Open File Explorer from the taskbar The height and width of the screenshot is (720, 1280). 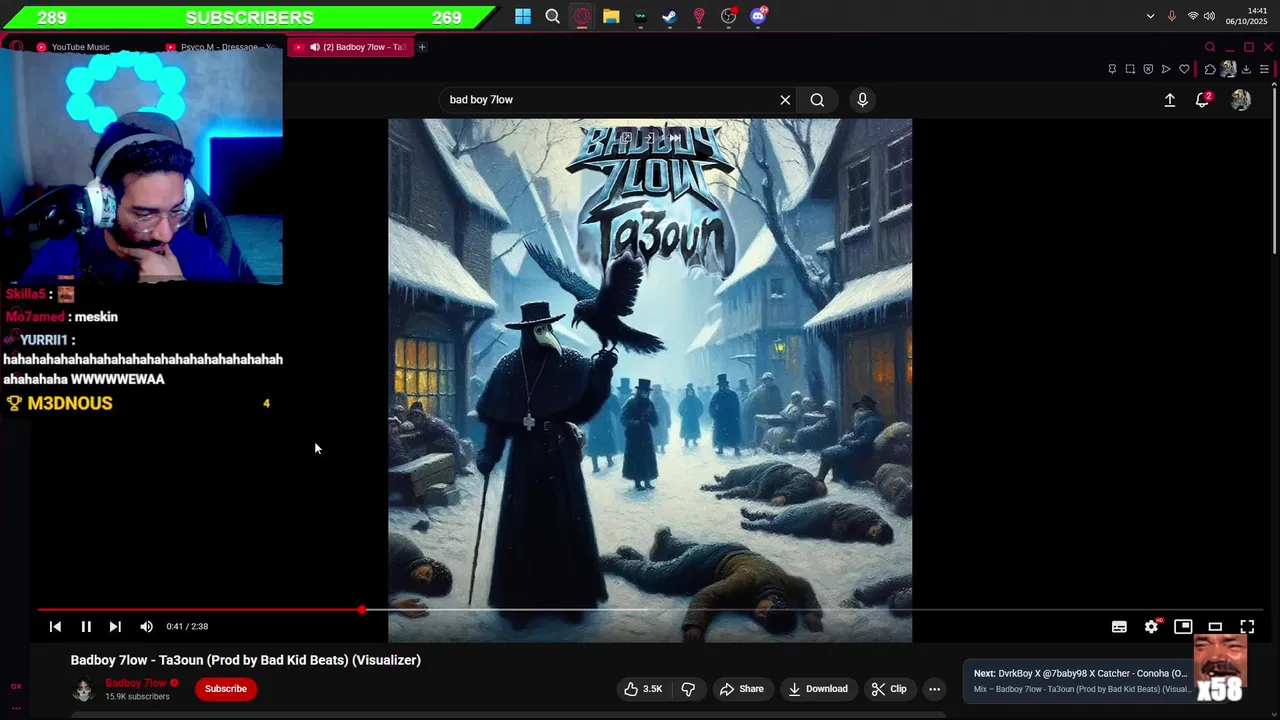coord(611,16)
